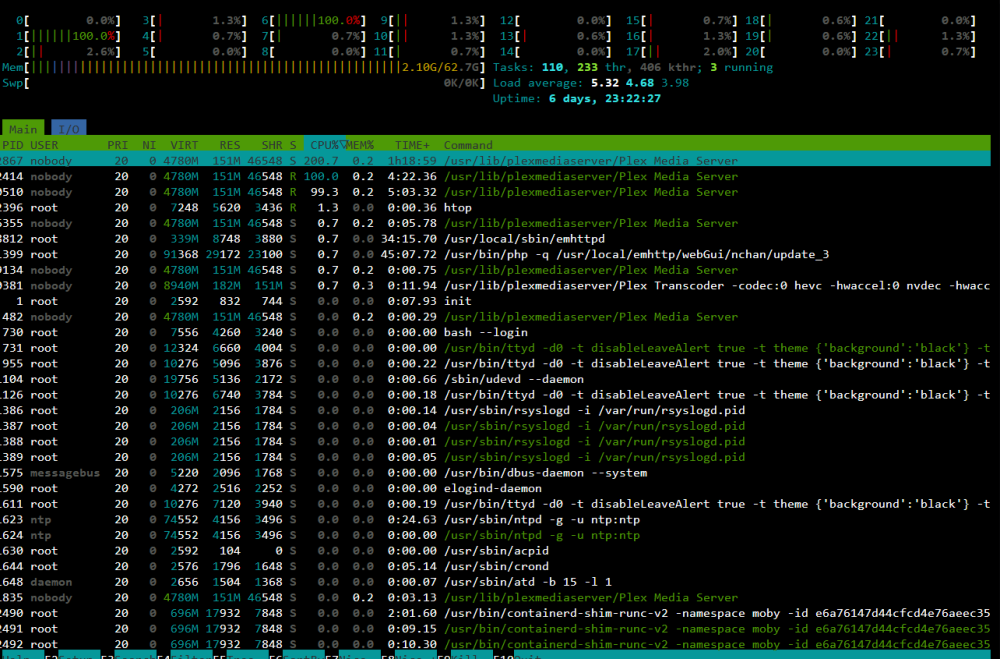This screenshot has height=659, width=1000.
Task: Click the daemon user cell
Action: point(51,582)
